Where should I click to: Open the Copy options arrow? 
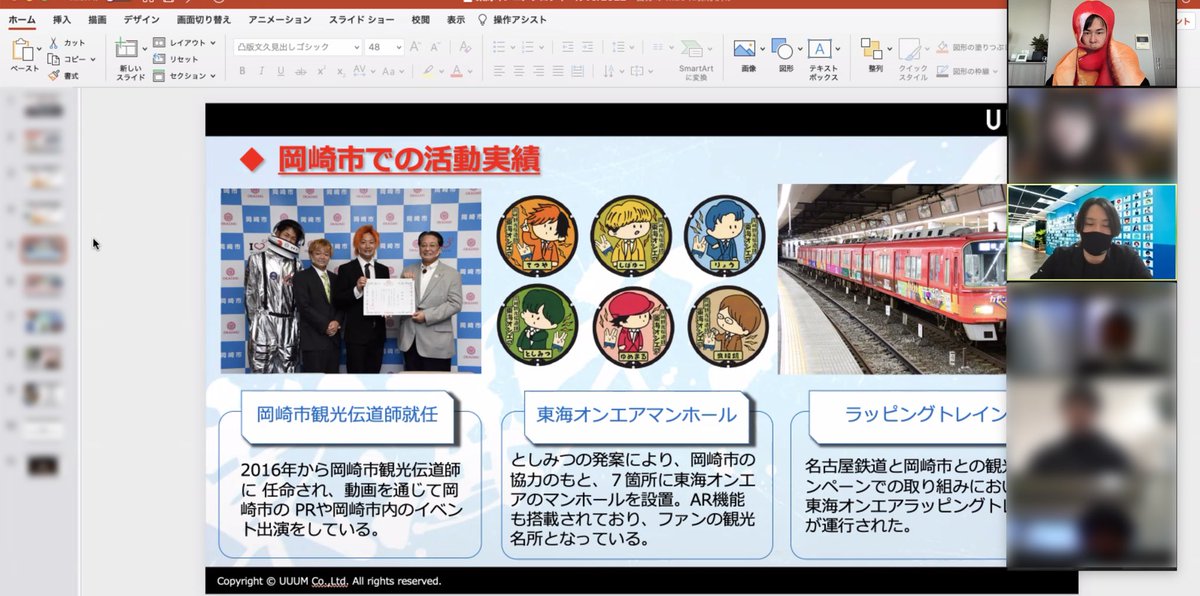point(94,59)
